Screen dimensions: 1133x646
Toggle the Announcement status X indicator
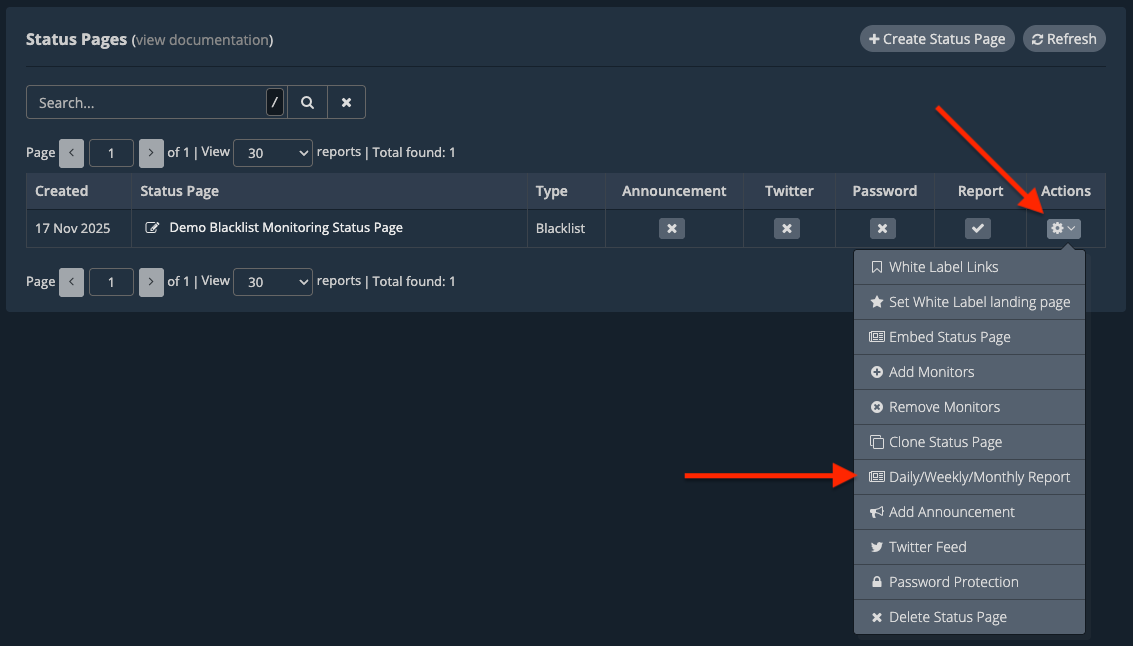click(672, 229)
